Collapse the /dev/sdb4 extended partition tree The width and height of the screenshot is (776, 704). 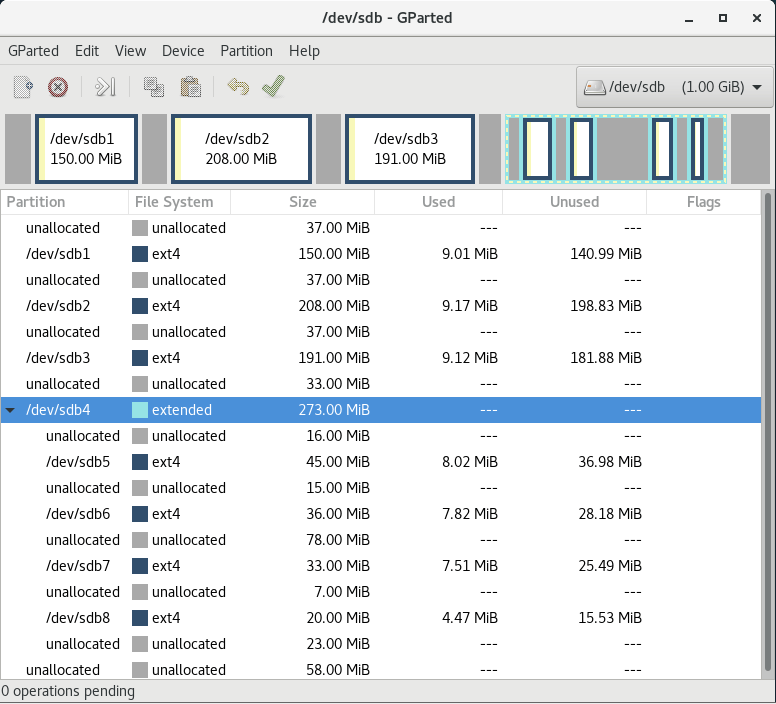click(x=10, y=410)
